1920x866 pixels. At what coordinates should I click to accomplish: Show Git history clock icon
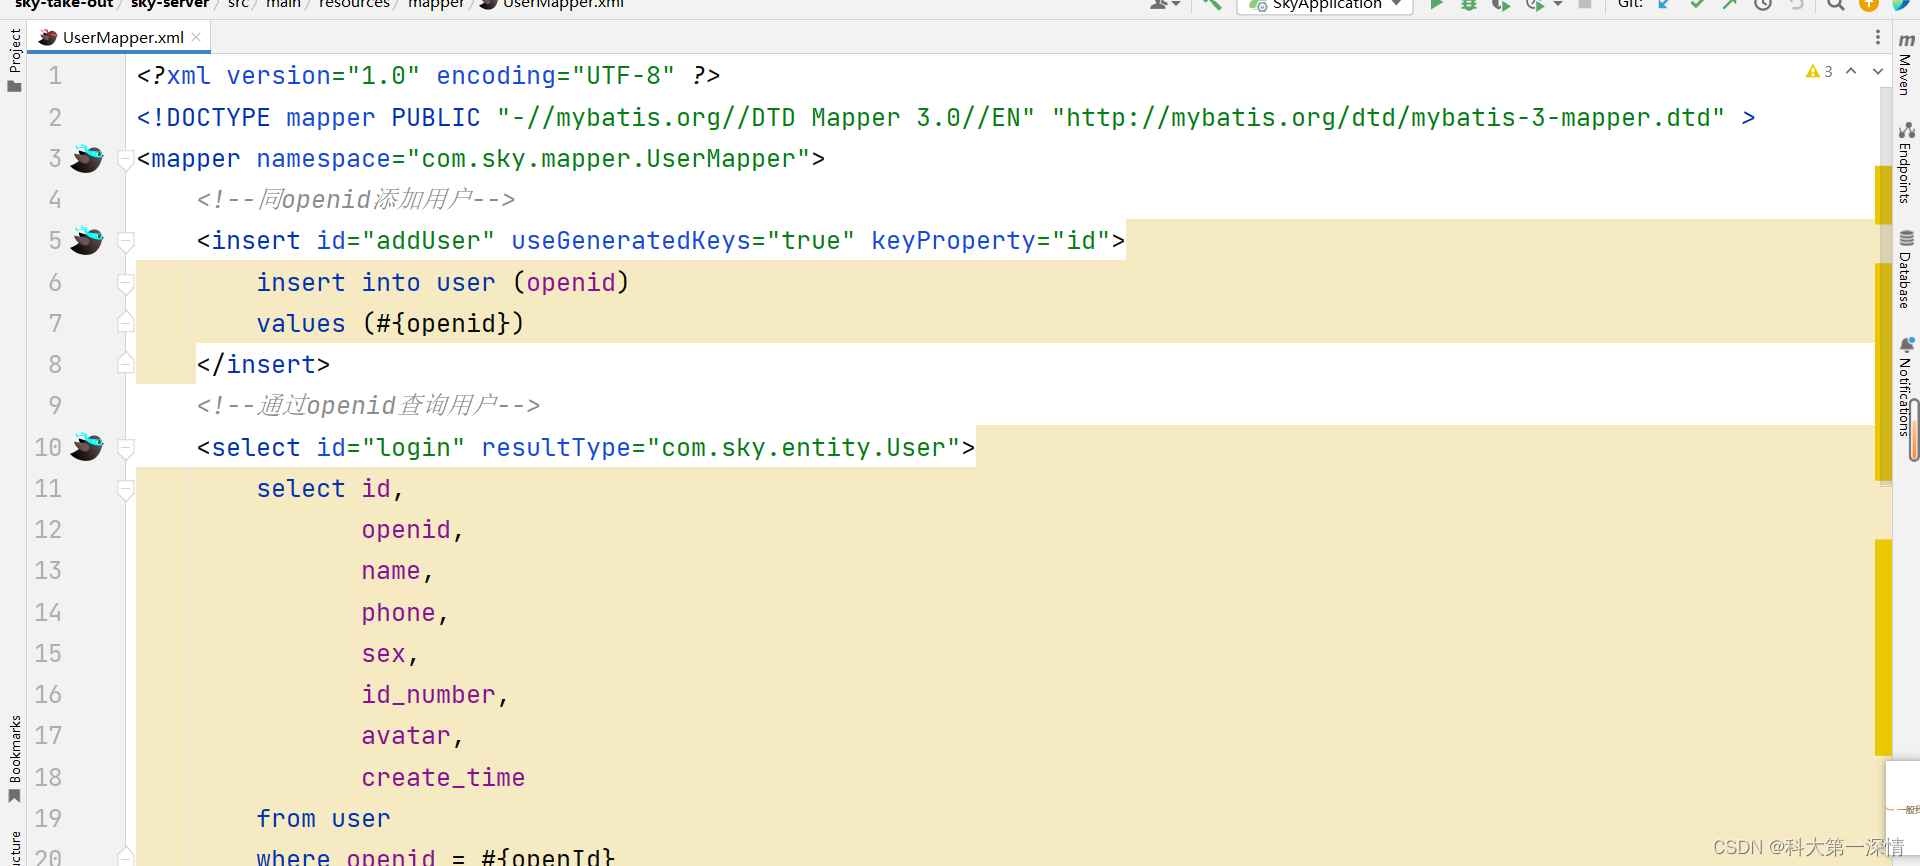tap(1763, 5)
